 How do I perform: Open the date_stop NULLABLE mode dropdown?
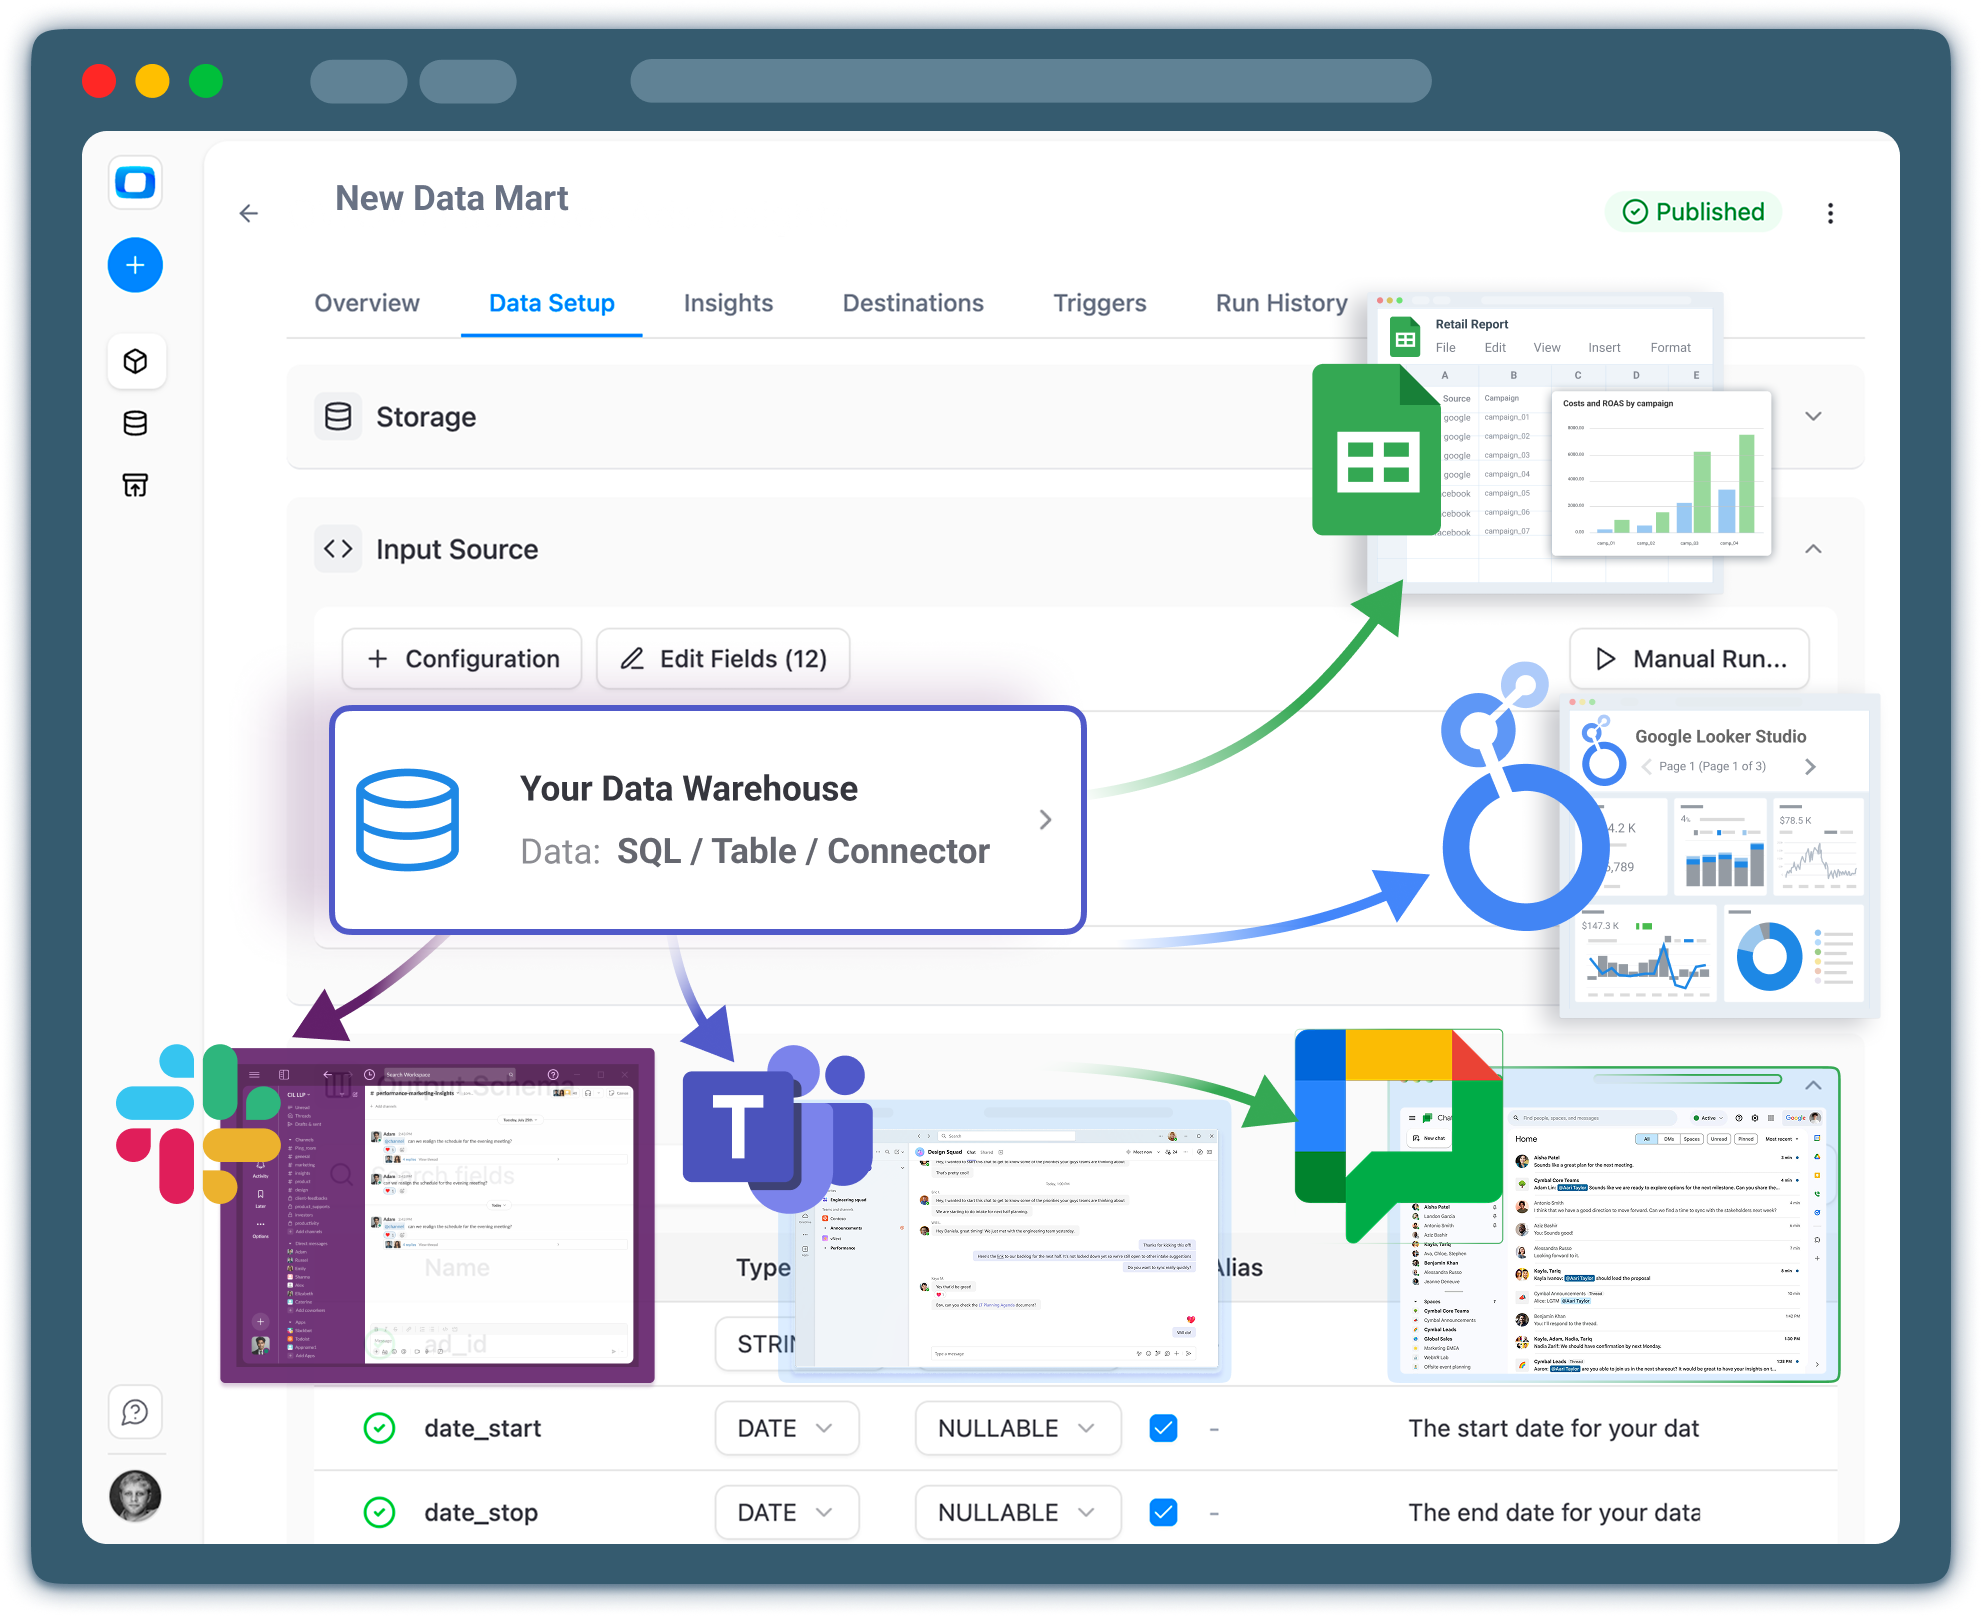1017,1512
